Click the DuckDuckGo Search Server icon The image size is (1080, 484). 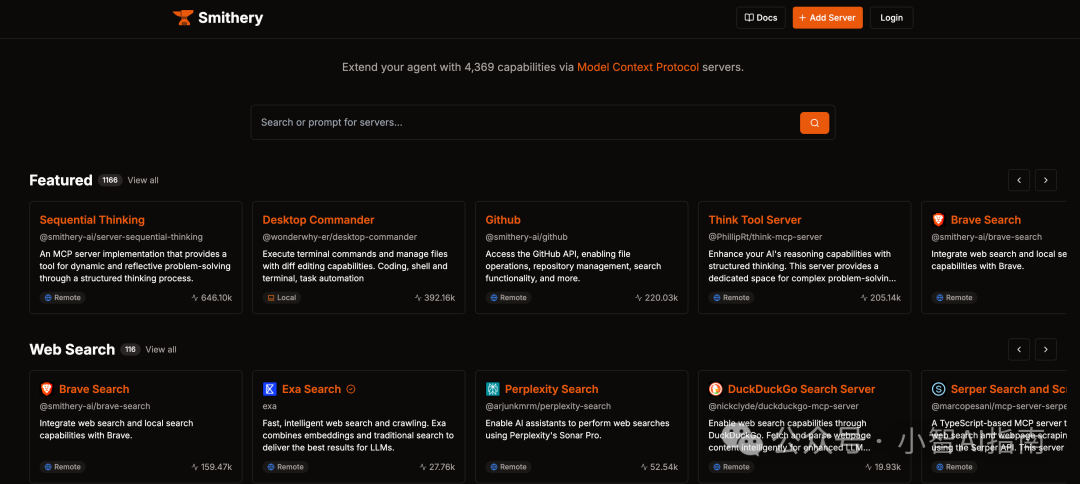click(716, 389)
